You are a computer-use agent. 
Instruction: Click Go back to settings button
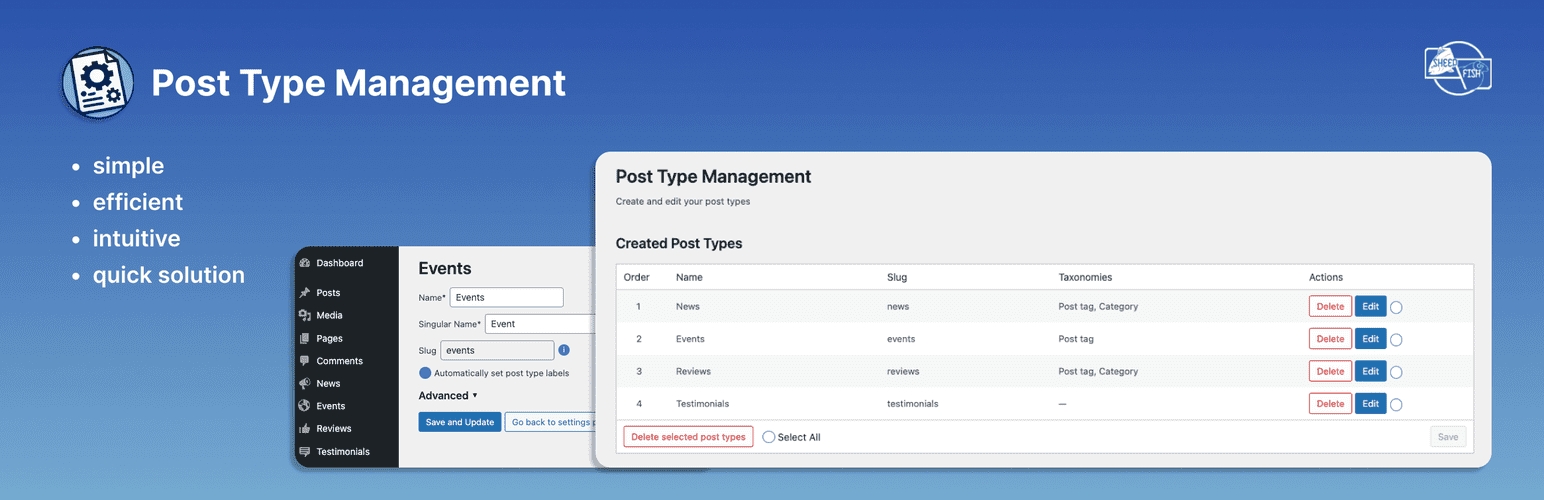click(551, 422)
